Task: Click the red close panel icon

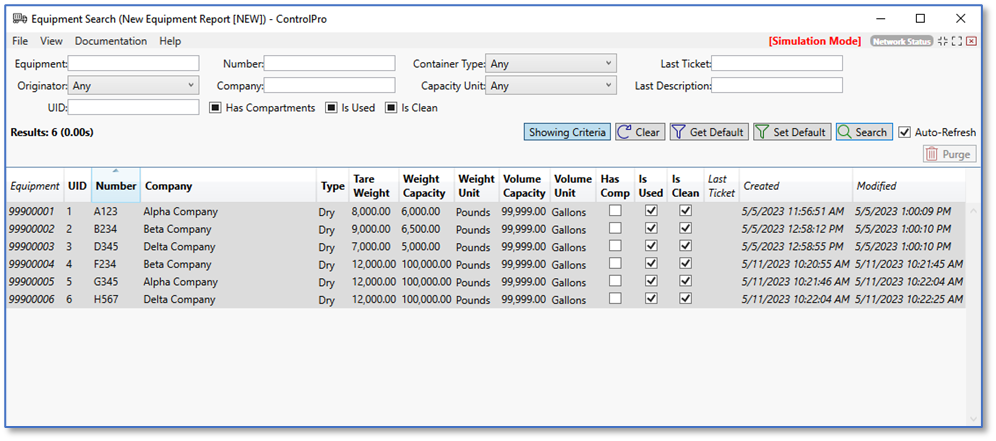Action: click(x=971, y=41)
